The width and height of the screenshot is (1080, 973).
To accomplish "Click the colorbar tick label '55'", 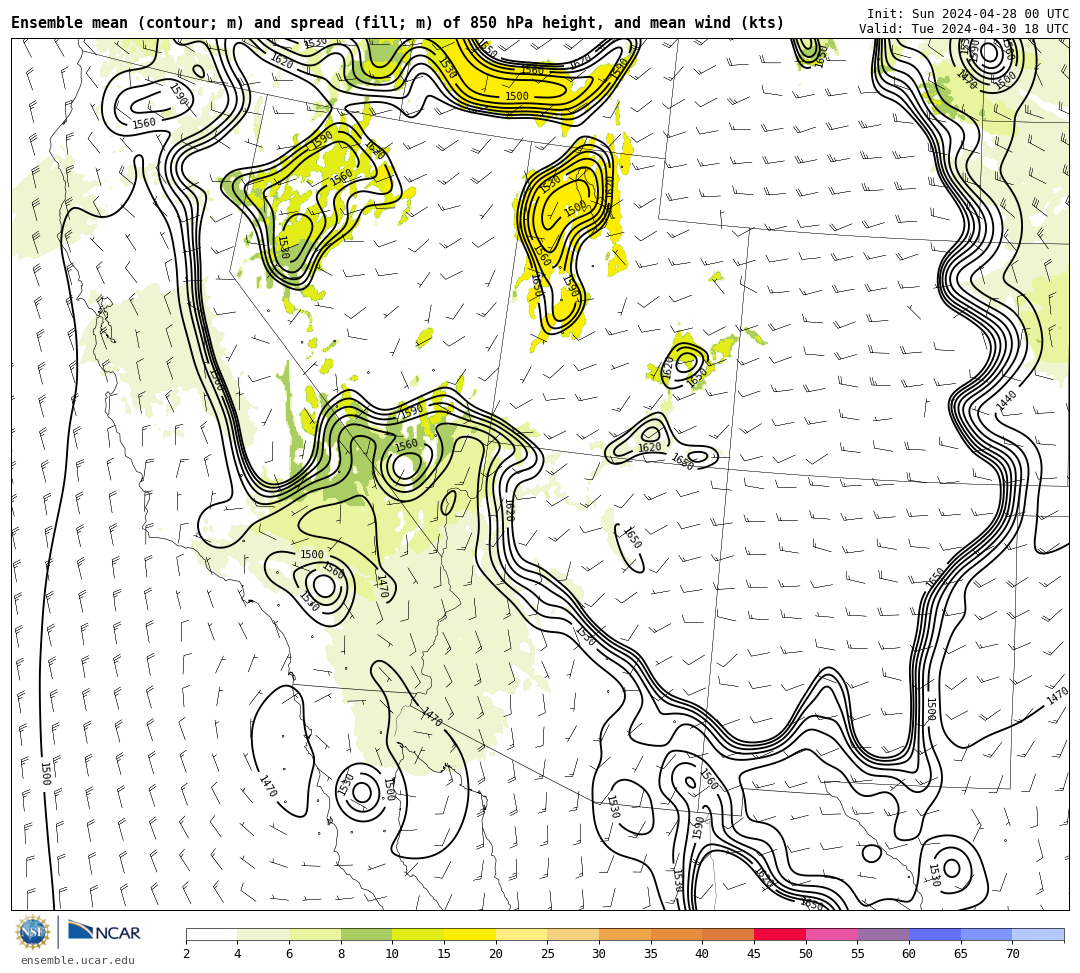I will [x=858, y=954].
